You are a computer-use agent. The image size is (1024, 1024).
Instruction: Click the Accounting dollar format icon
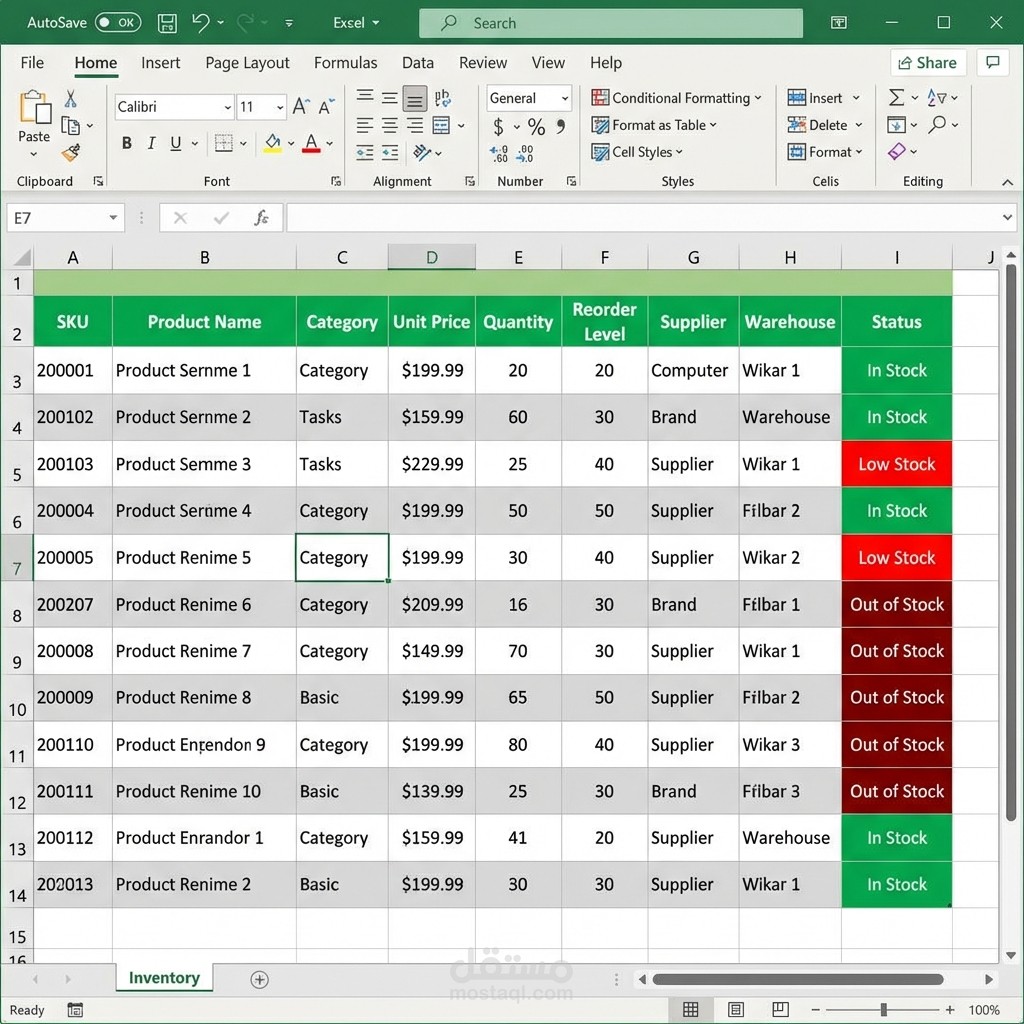(498, 126)
